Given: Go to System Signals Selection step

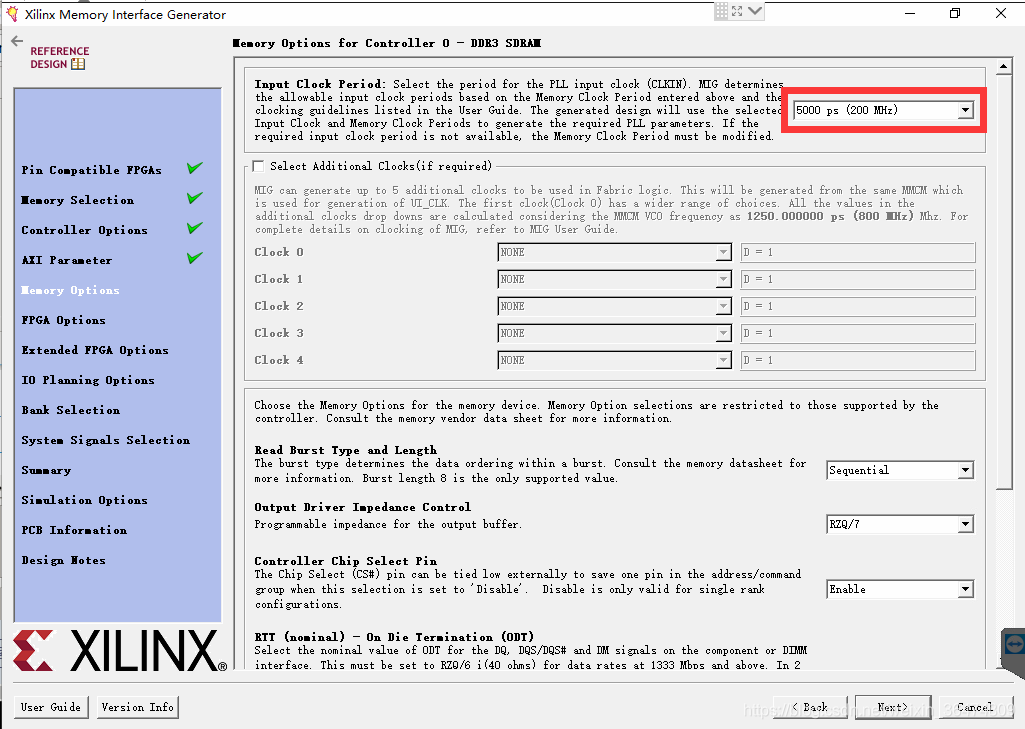Looking at the screenshot, I should pyautogui.click(x=106, y=440).
